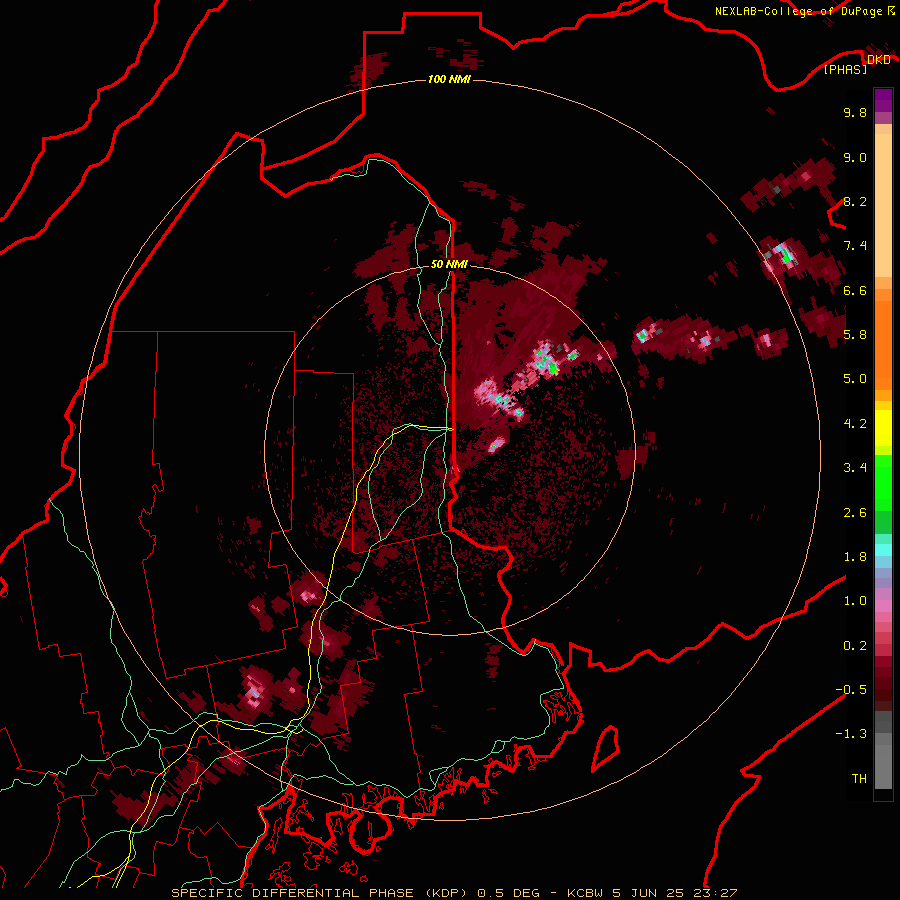Click the KCBW station identifier
The width and height of the screenshot is (900, 900).
click(x=587, y=893)
